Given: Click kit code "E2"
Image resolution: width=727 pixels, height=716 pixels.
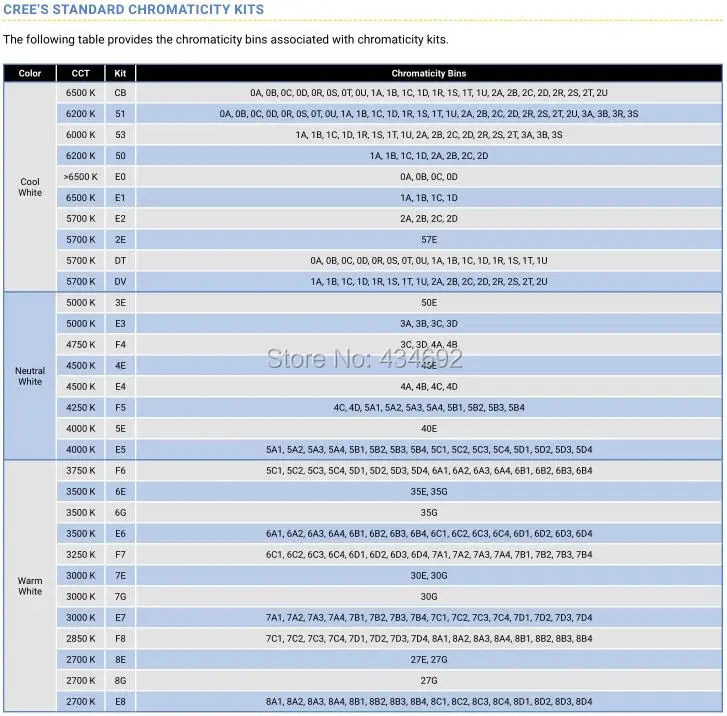Looking at the screenshot, I should [120, 218].
